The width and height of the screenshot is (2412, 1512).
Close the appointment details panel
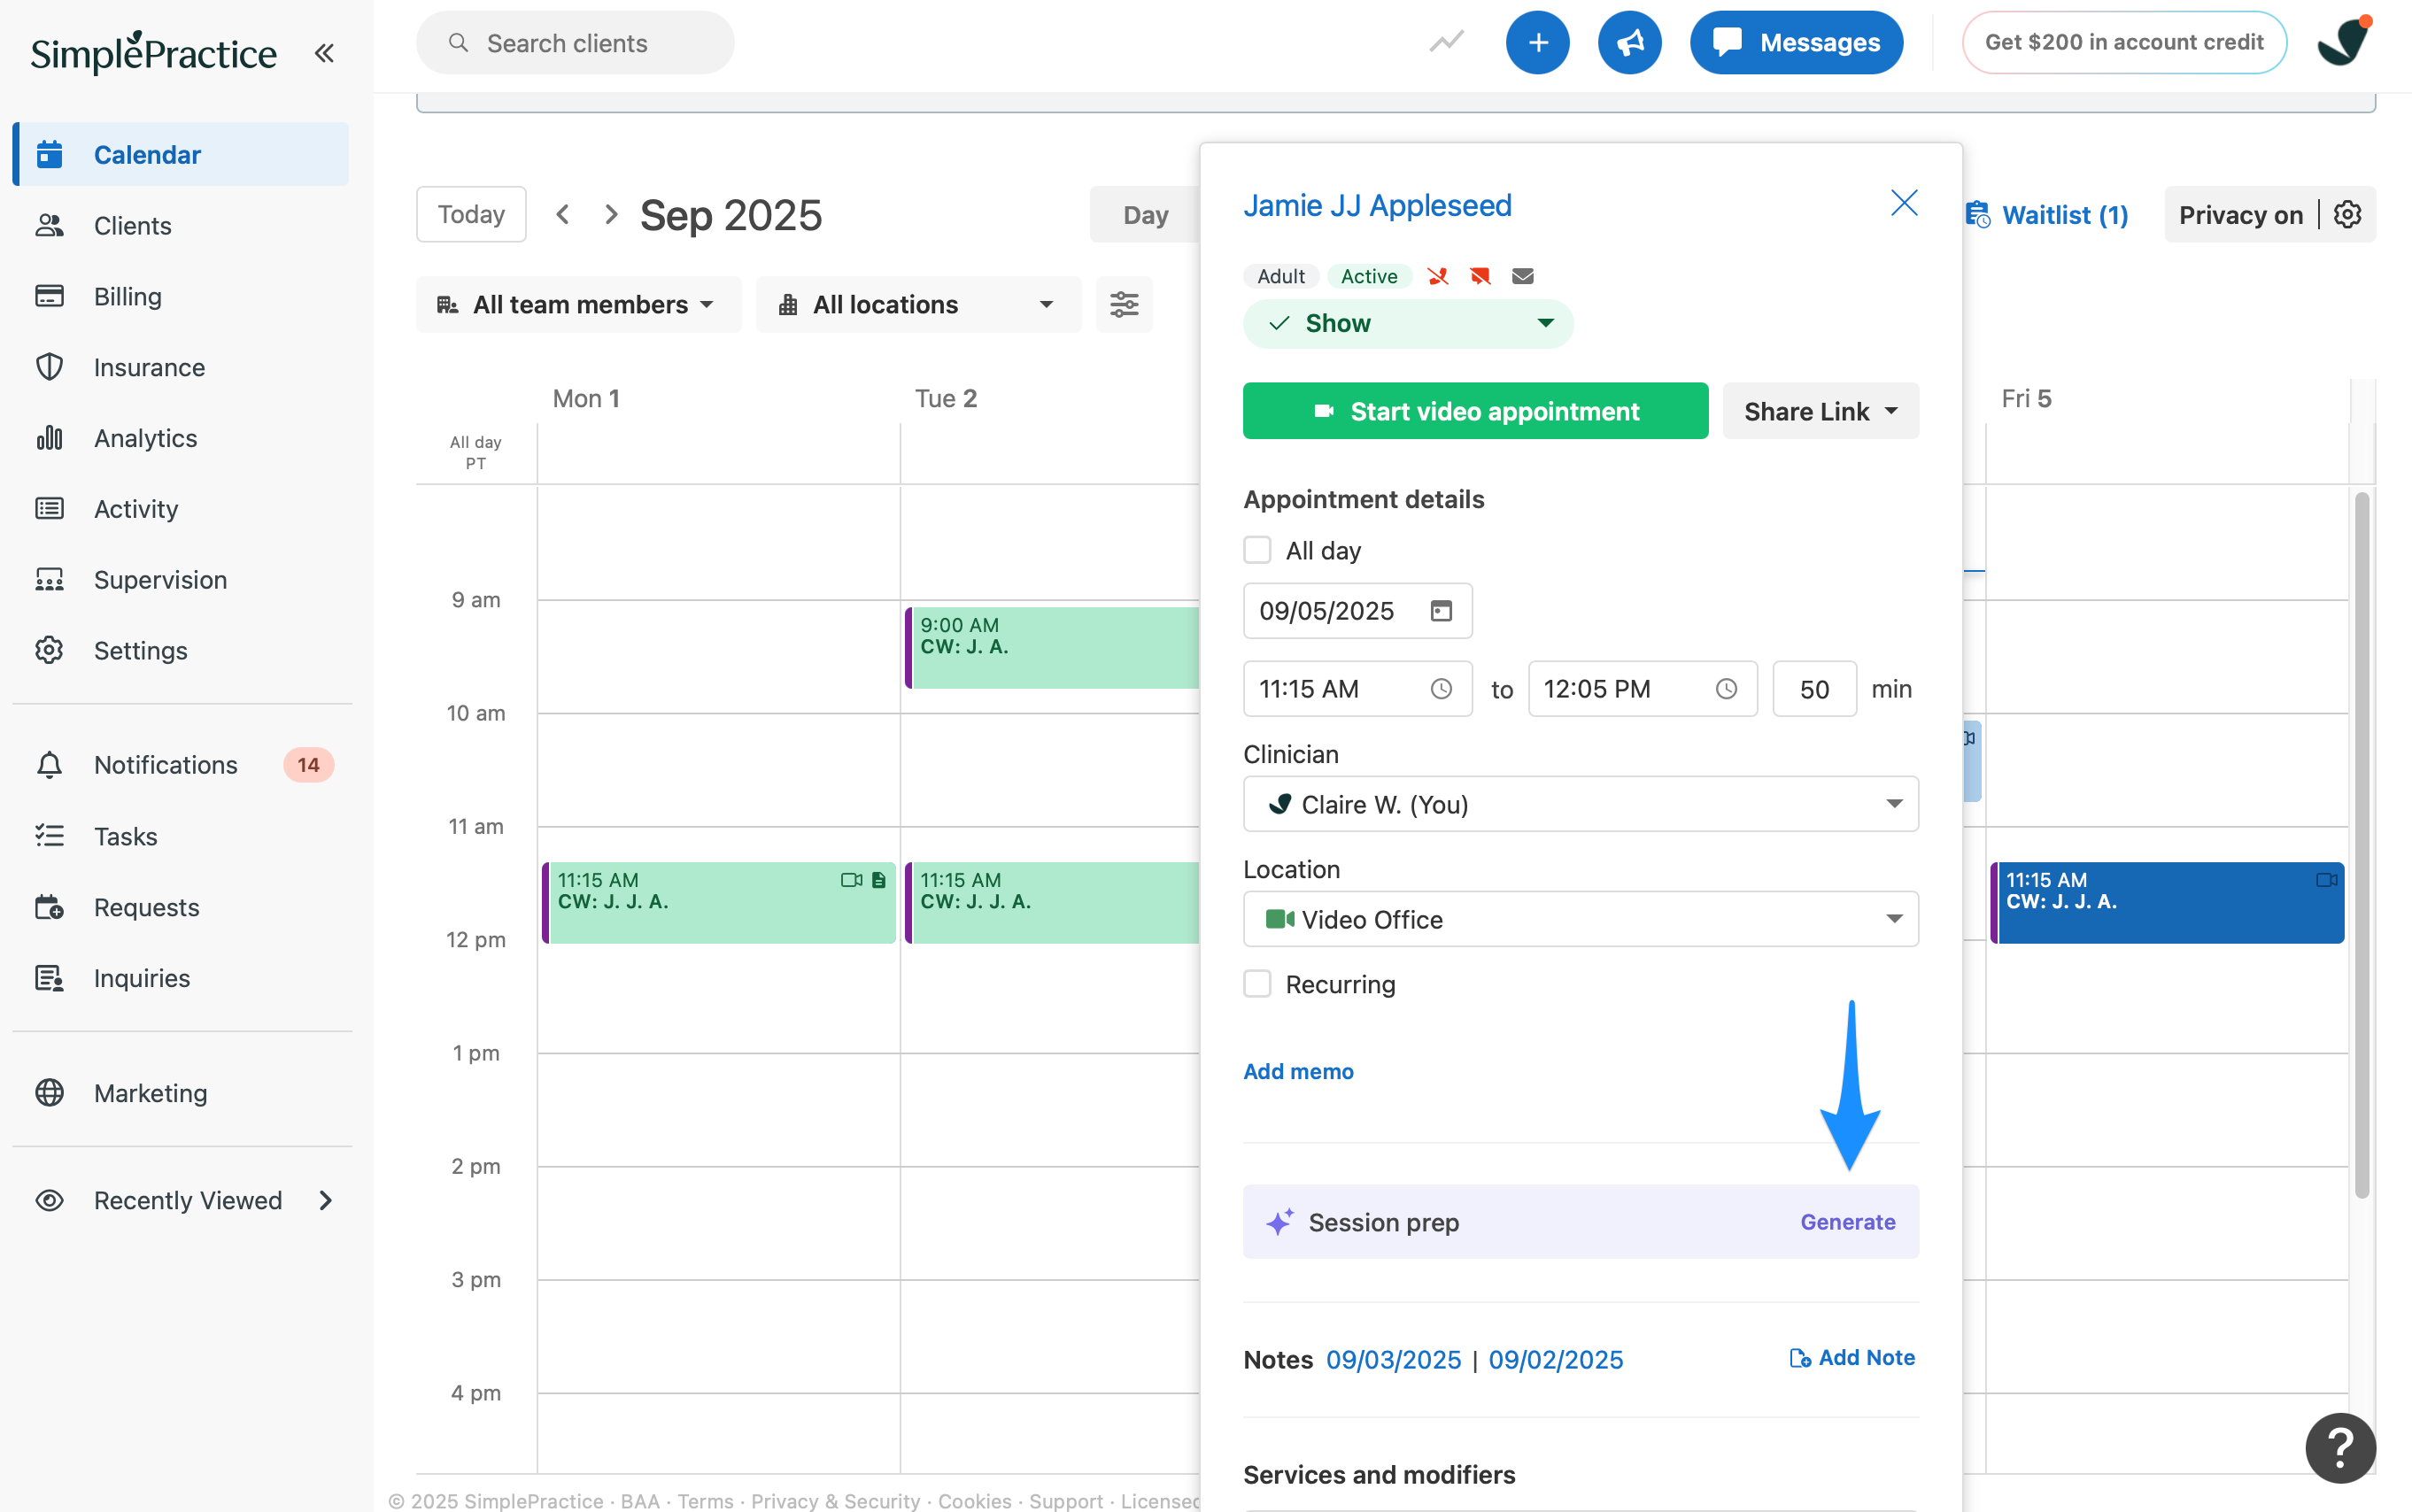(x=1904, y=203)
